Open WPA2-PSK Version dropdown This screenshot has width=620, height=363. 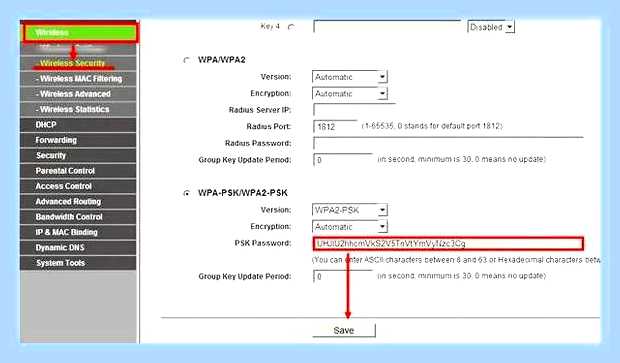pos(350,210)
